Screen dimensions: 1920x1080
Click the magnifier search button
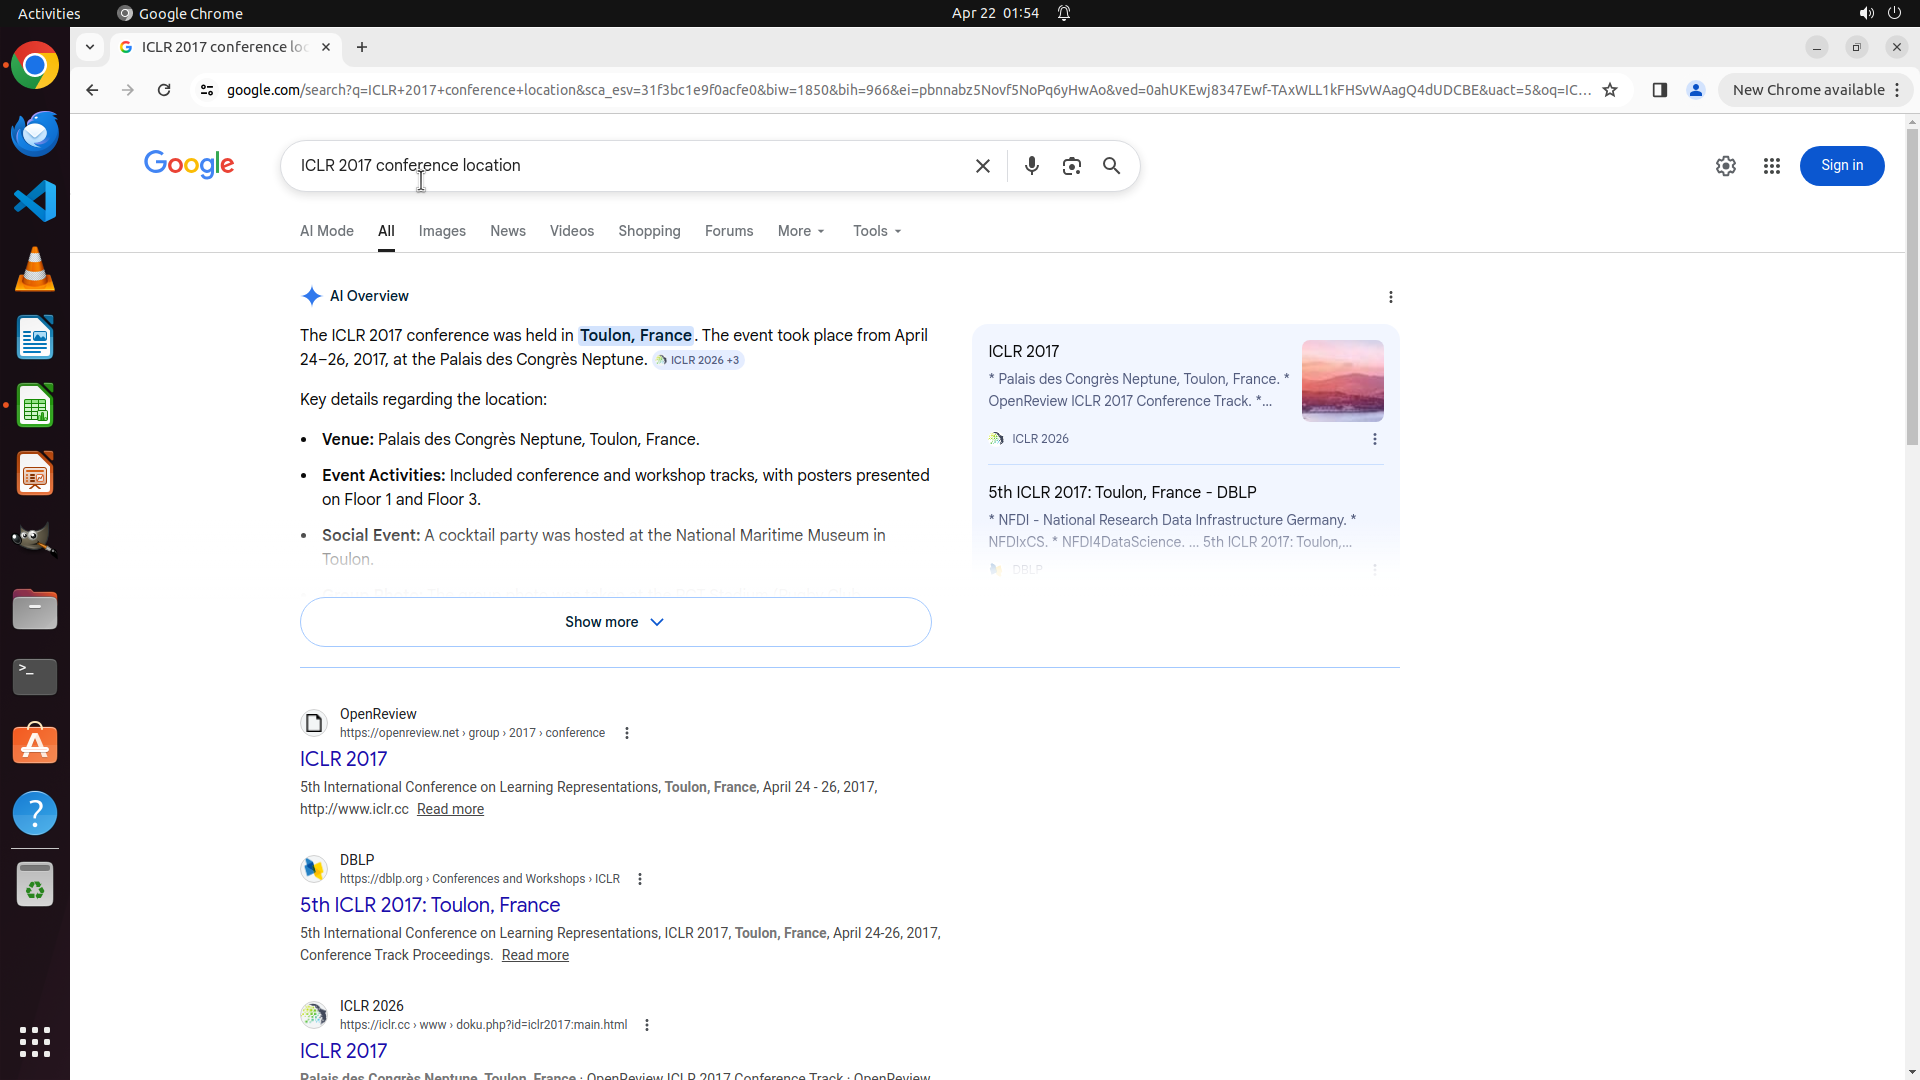click(1111, 166)
